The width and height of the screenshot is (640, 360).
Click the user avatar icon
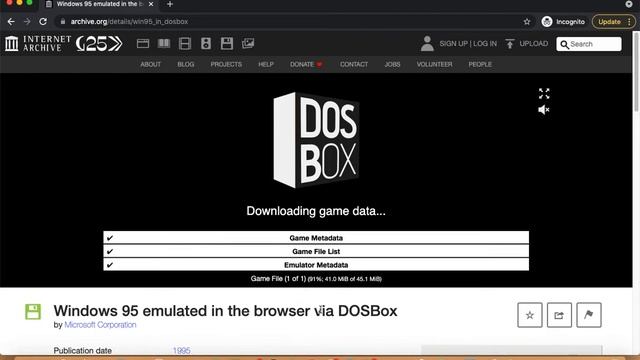[427, 43]
